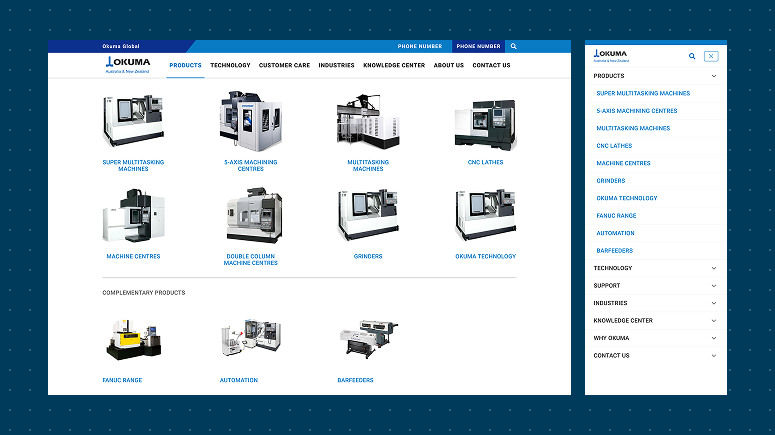775x435 pixels.
Task: Click the search magnifier icon in top bar
Action: click(514, 46)
